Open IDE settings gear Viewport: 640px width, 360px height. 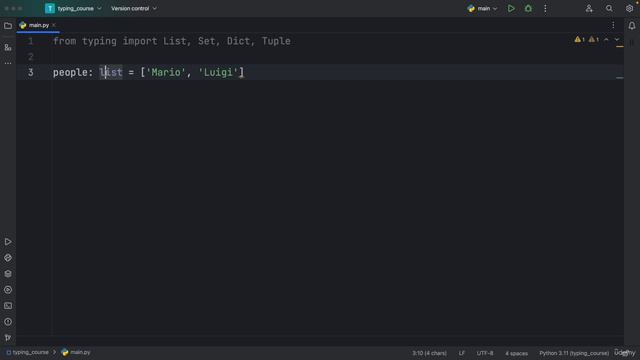click(629, 9)
